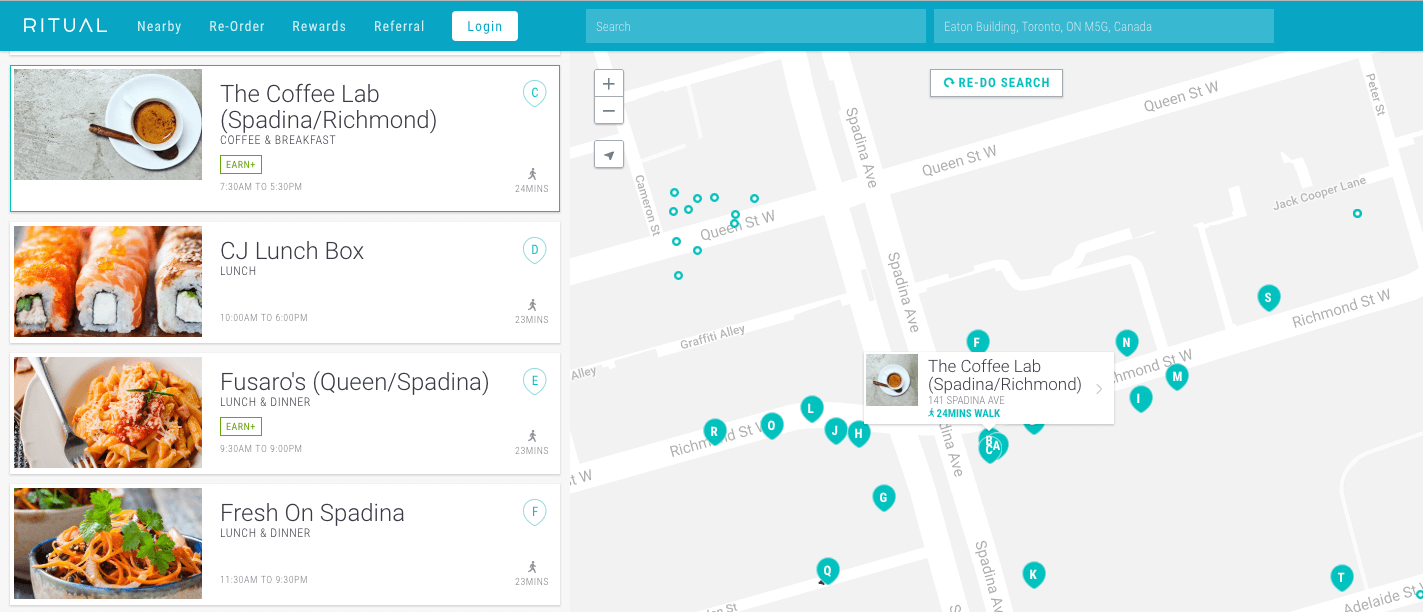The image size is (1423, 612).
Task: Open The Coffee Lab card coffee photo
Action: (x=108, y=124)
